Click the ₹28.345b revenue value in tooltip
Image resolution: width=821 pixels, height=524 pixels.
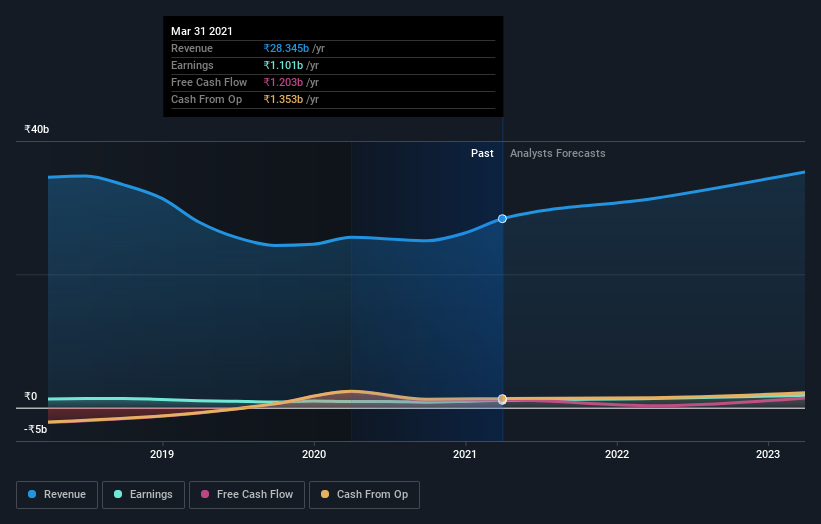pyautogui.click(x=286, y=48)
